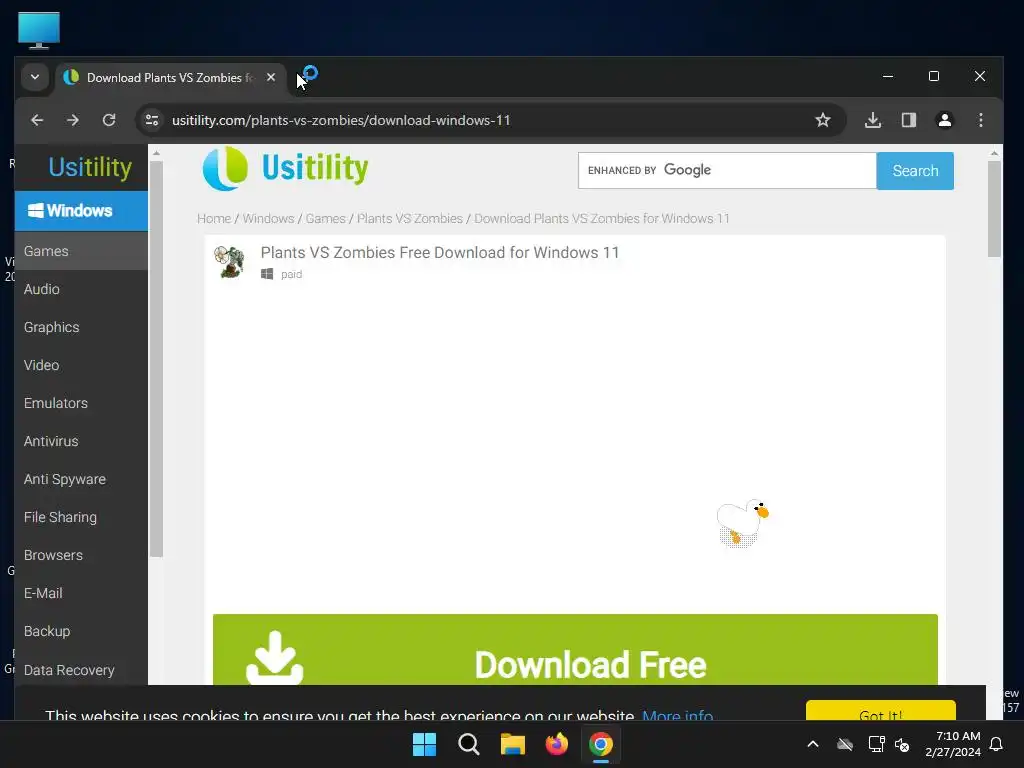
Task: Go back to the previous page
Action: click(x=37, y=120)
